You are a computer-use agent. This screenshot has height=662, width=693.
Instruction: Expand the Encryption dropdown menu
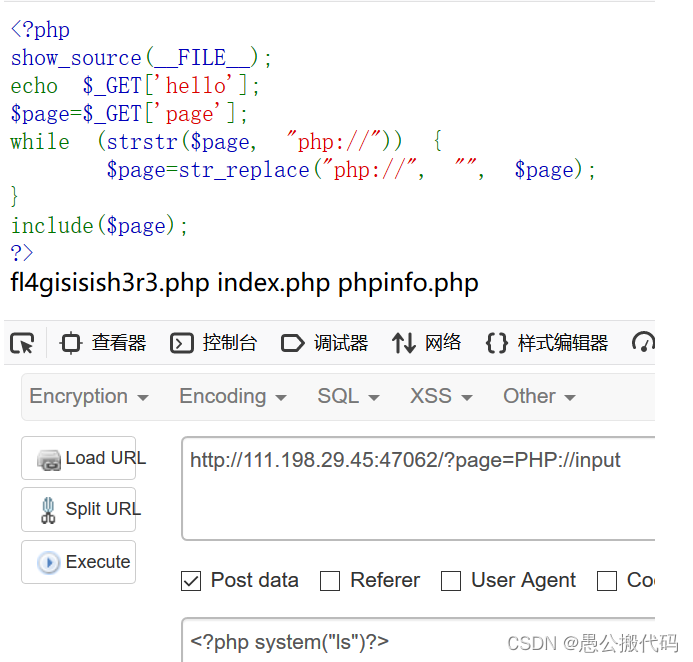tap(89, 396)
